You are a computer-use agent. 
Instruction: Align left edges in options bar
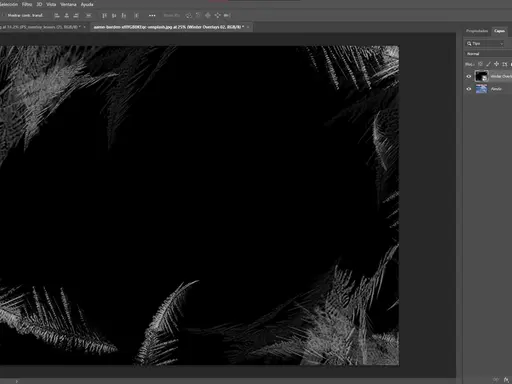[x=57, y=15]
